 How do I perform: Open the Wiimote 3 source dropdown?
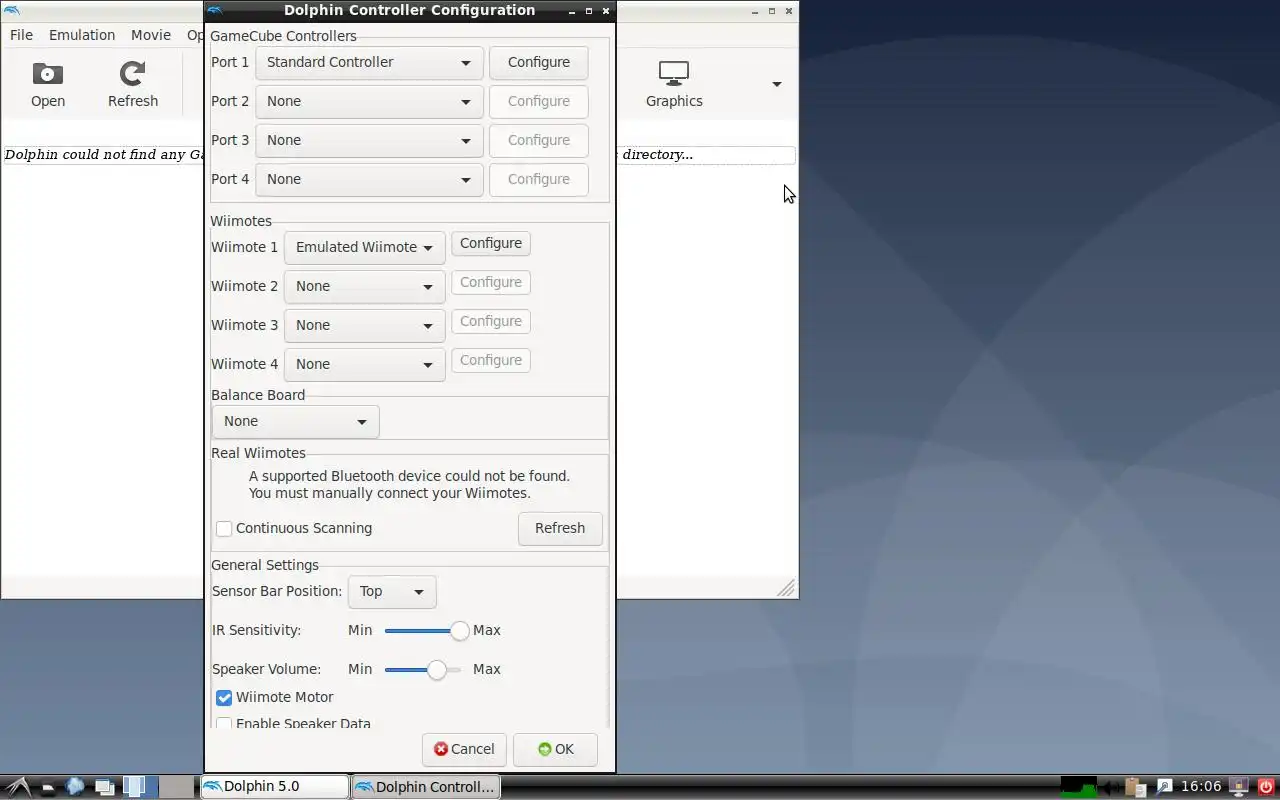(364, 325)
